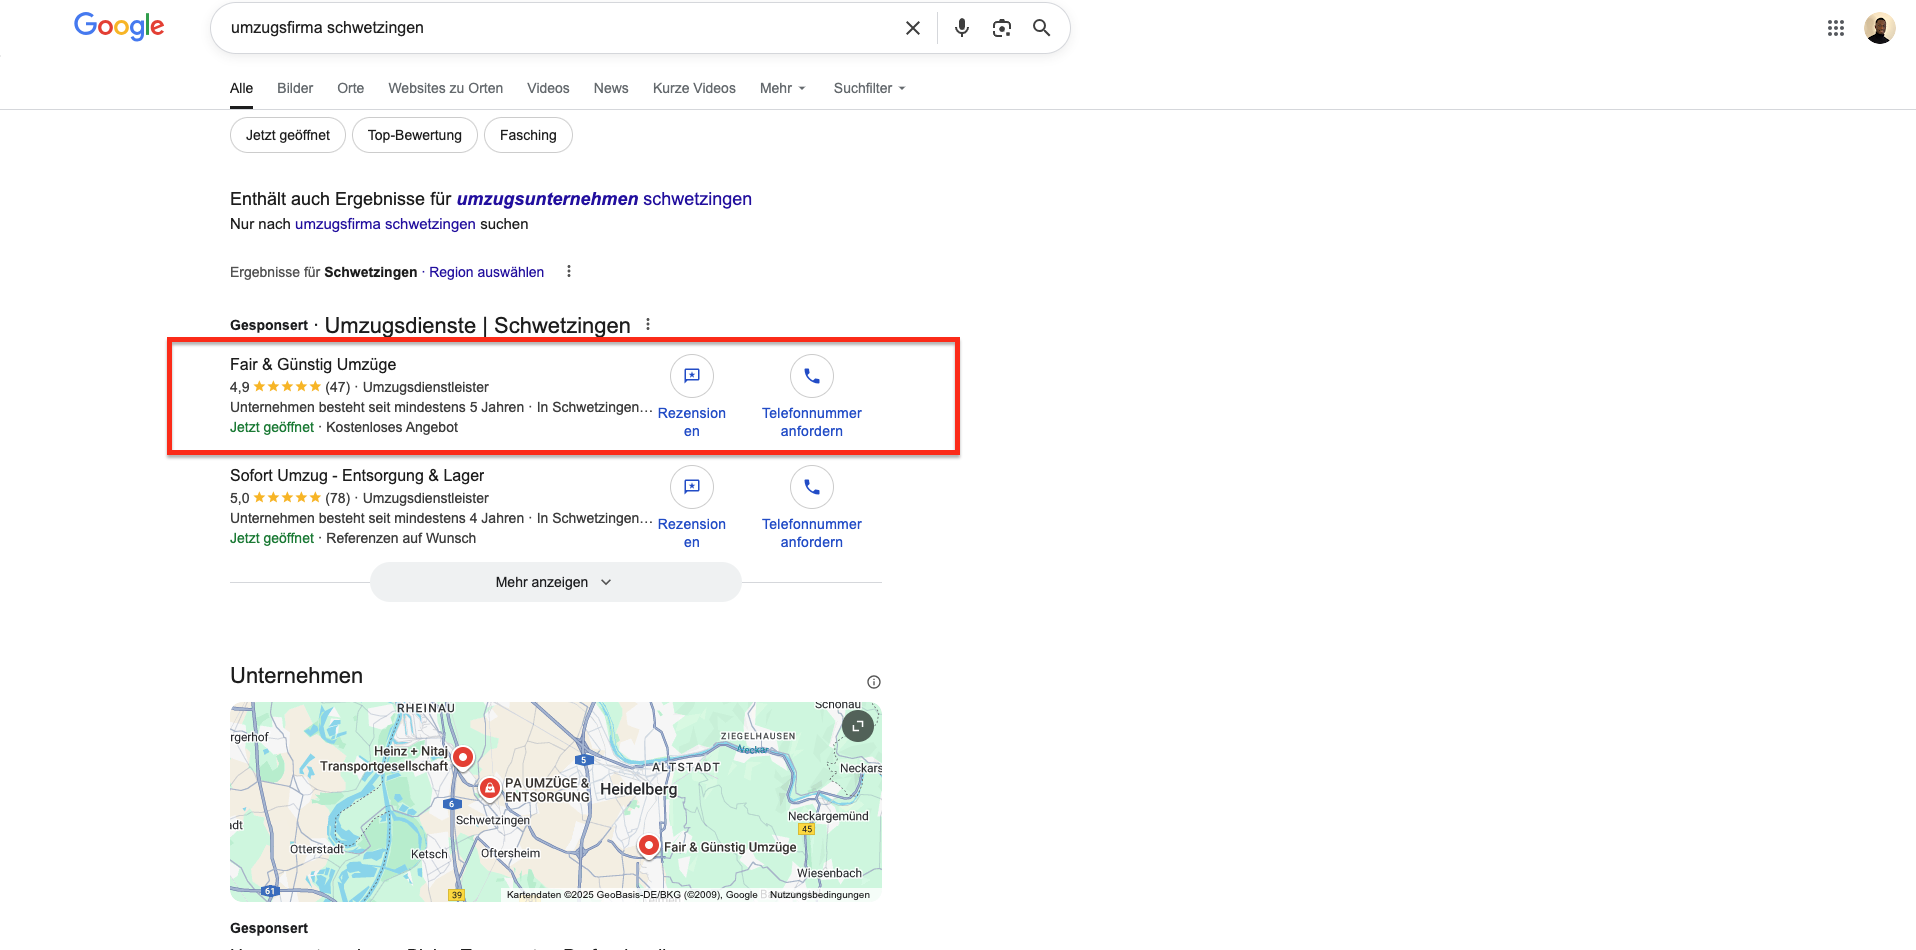Open the Websites zu Orten tab
Screen dimensions: 1916x950
446,88
